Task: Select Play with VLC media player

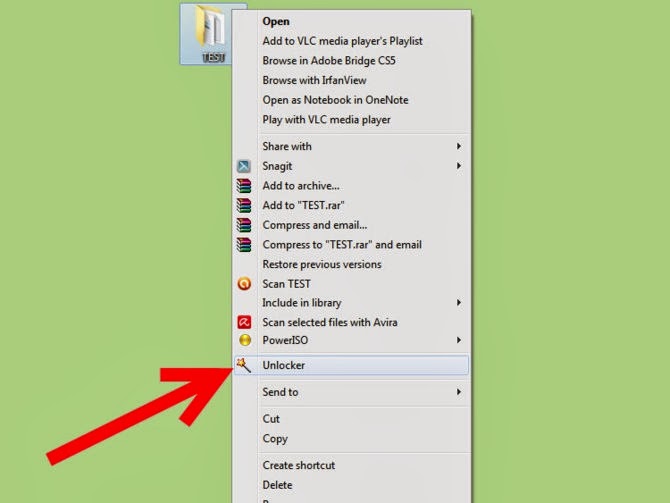Action: pyautogui.click(x=352, y=120)
